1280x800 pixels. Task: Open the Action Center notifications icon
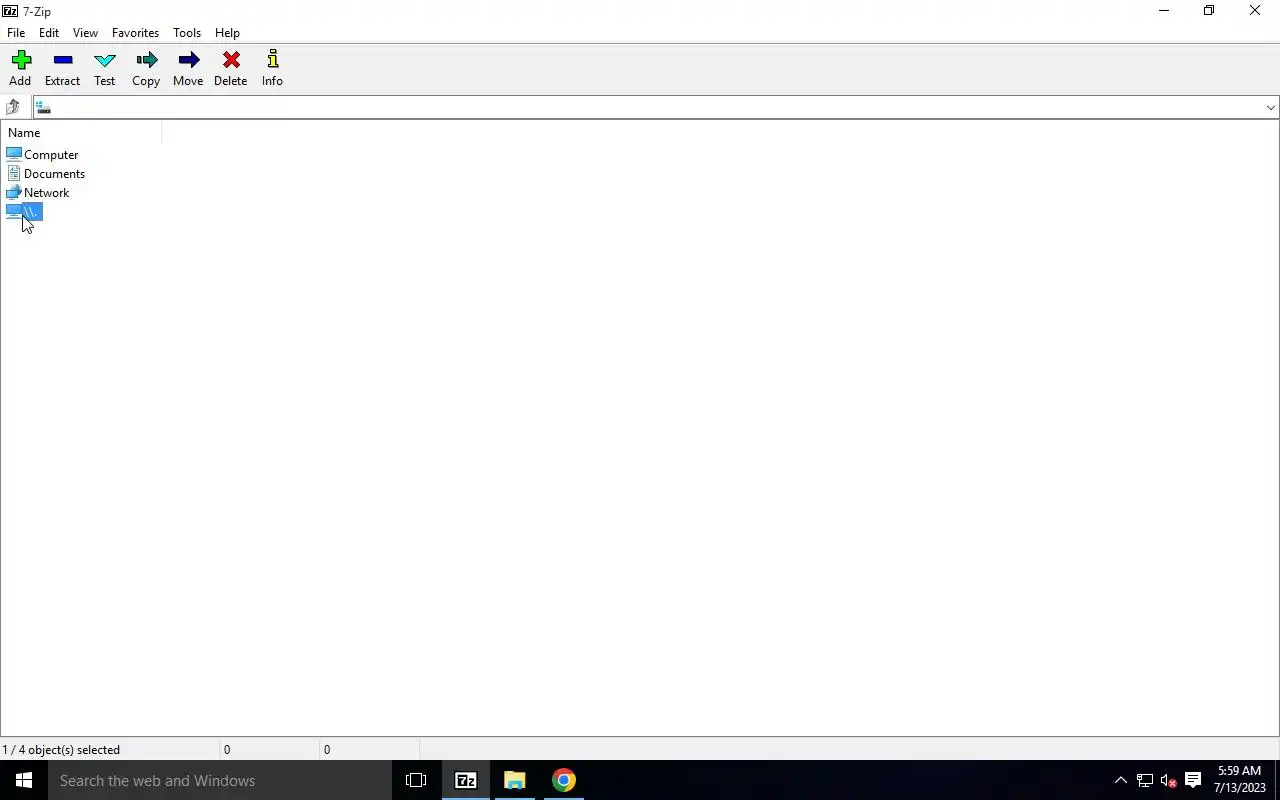coord(1193,780)
